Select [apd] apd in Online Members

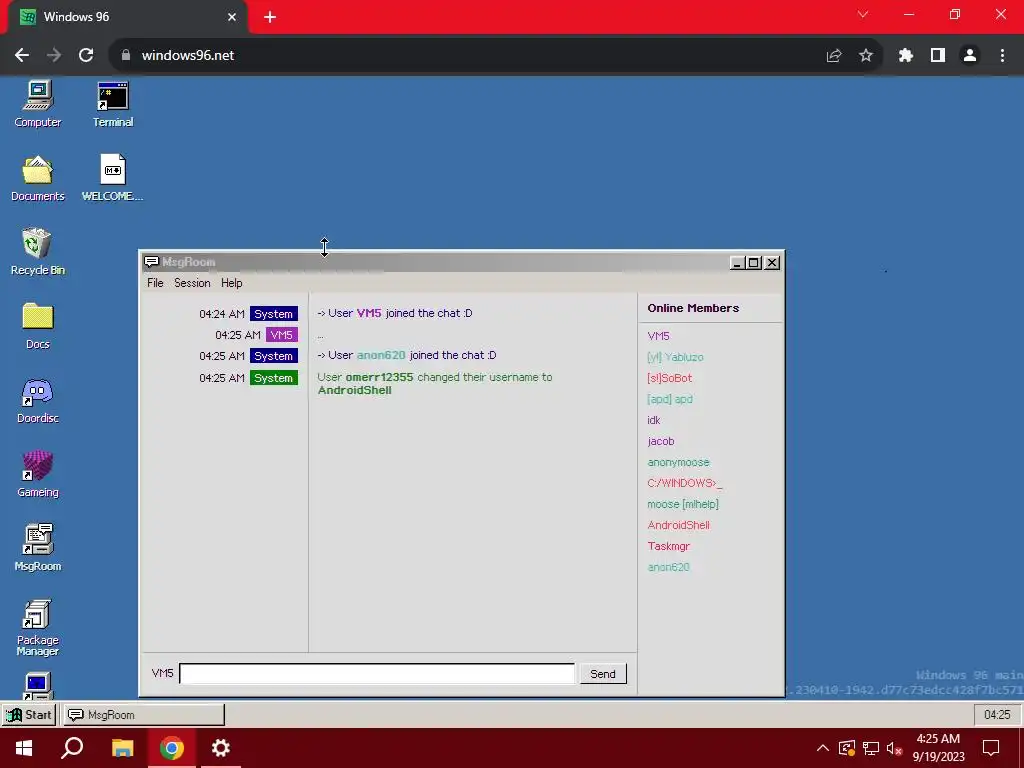pos(669,399)
